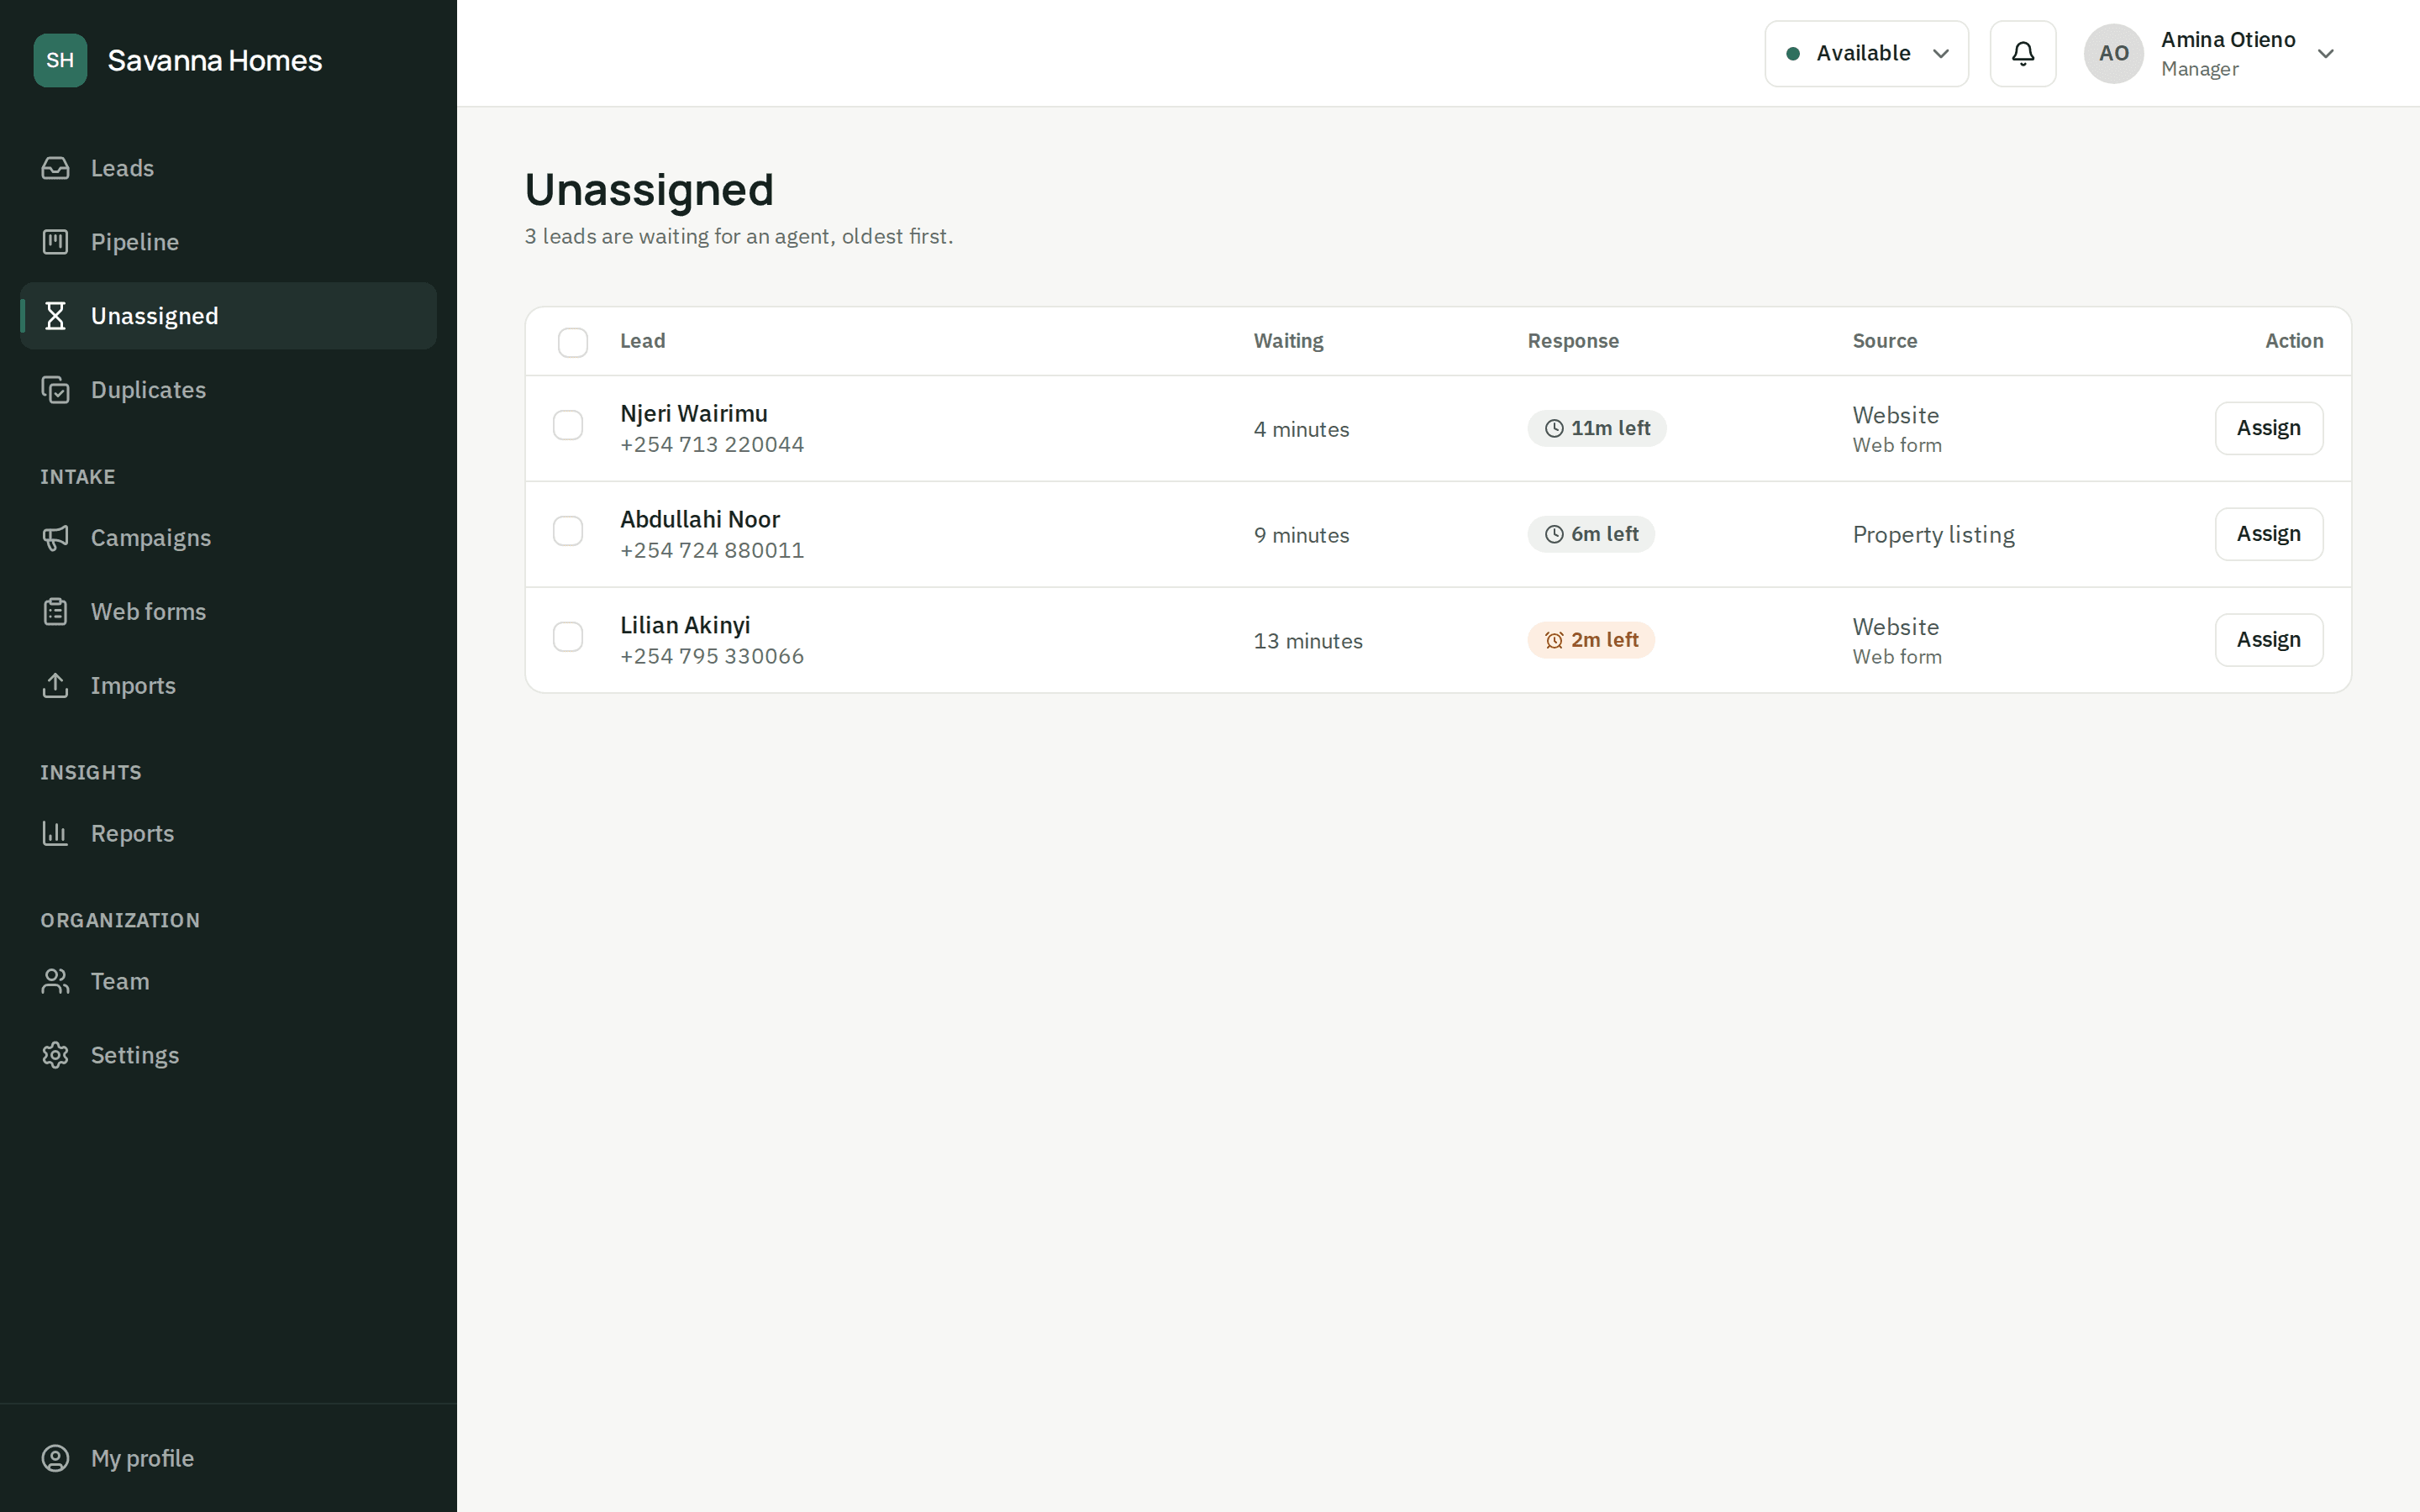Image resolution: width=2420 pixels, height=1512 pixels.
Task: Click phone number +254 724 880011
Action: pyautogui.click(x=712, y=551)
